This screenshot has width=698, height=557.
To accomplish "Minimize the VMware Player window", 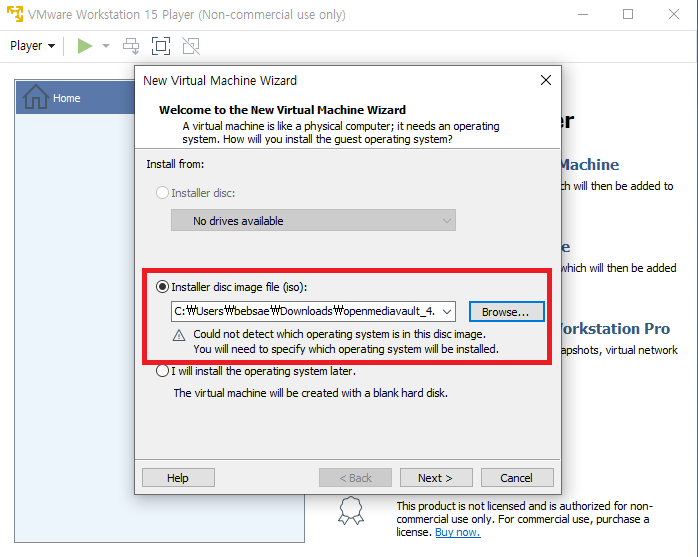I will point(583,14).
